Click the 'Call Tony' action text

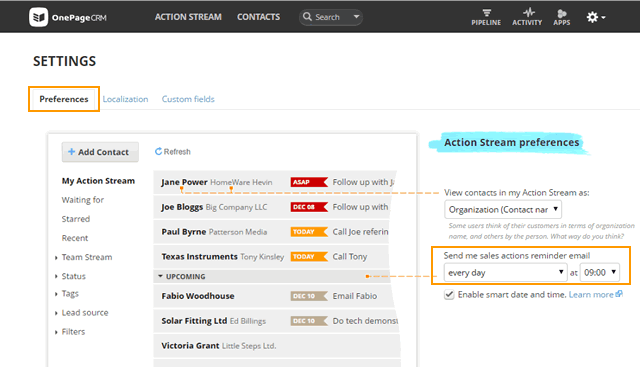(350, 257)
